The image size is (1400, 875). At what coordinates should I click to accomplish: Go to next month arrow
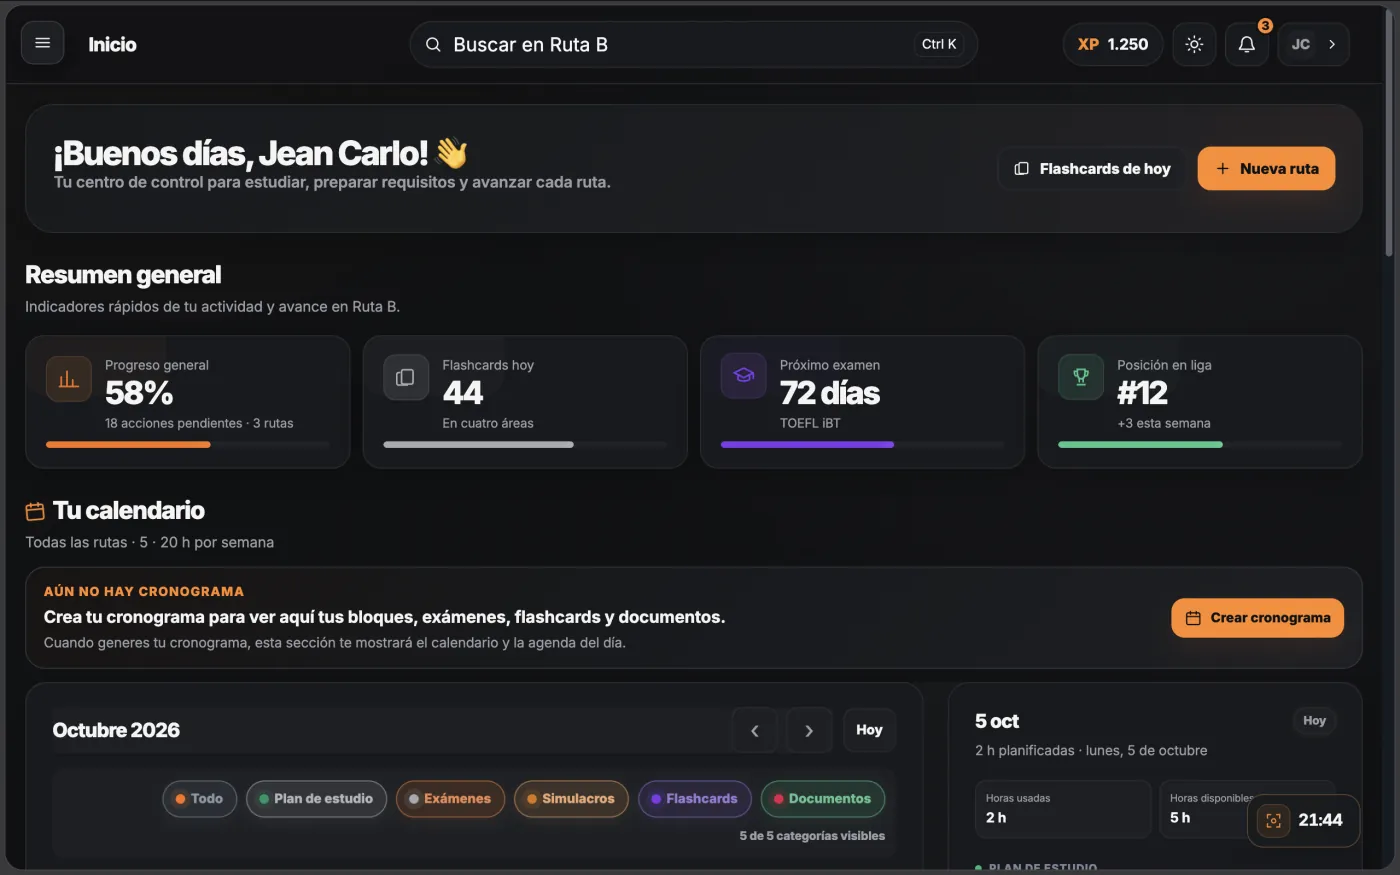[809, 730]
